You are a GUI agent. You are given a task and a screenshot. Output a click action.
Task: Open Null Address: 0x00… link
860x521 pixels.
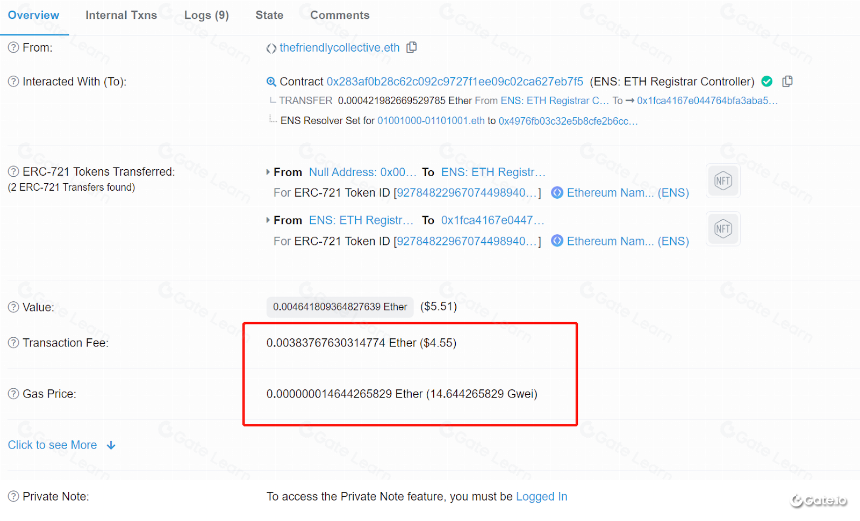[x=363, y=172]
